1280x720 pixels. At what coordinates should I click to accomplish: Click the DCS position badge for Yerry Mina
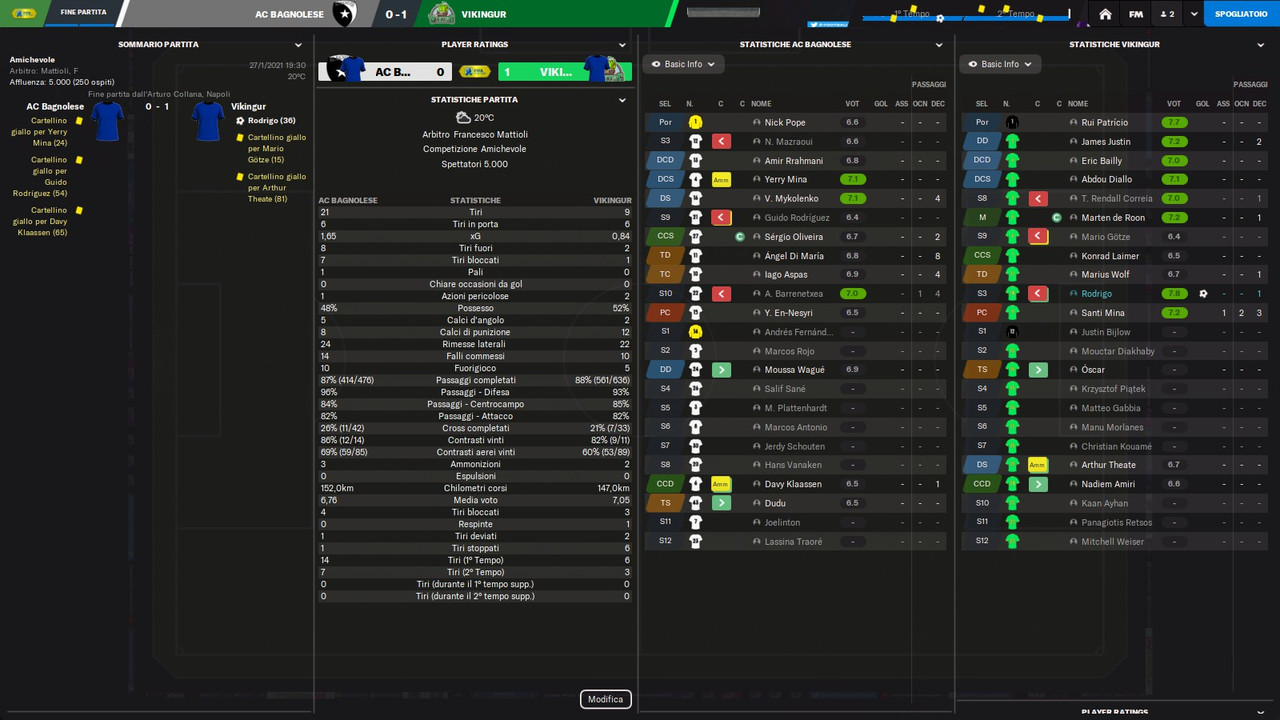point(665,180)
